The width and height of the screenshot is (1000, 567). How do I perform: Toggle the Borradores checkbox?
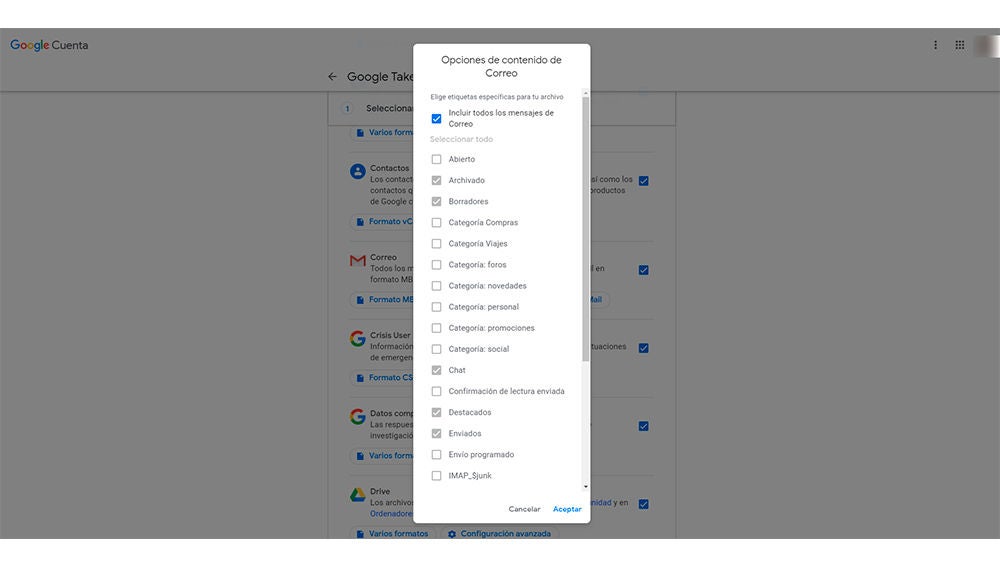click(436, 202)
